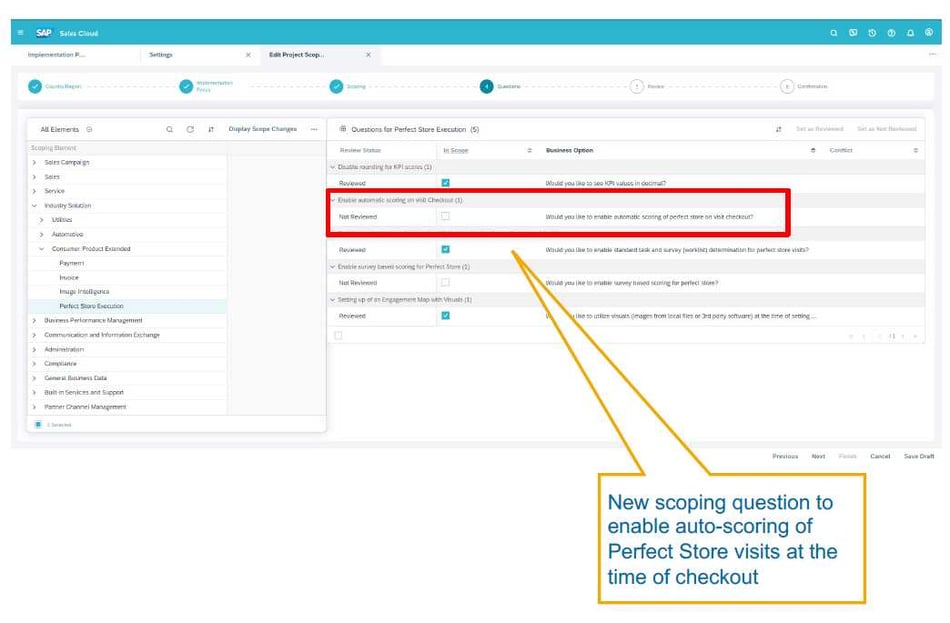Go to the Country/Region wizard step
The image size is (950, 623).
35,86
